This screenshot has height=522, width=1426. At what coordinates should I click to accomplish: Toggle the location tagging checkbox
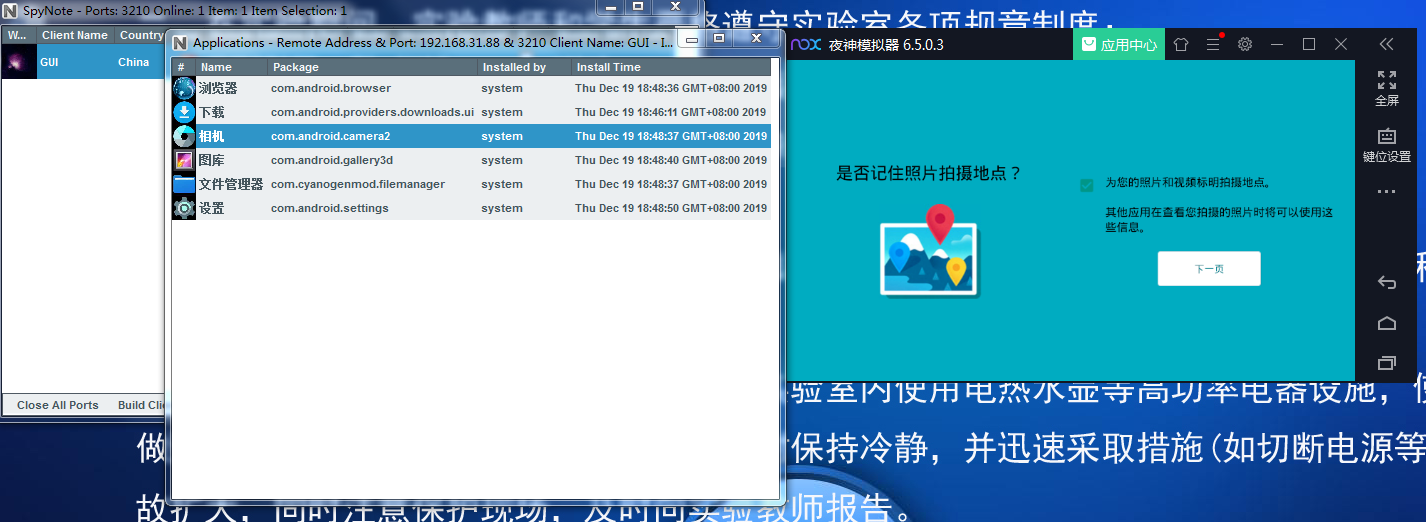(1087, 185)
